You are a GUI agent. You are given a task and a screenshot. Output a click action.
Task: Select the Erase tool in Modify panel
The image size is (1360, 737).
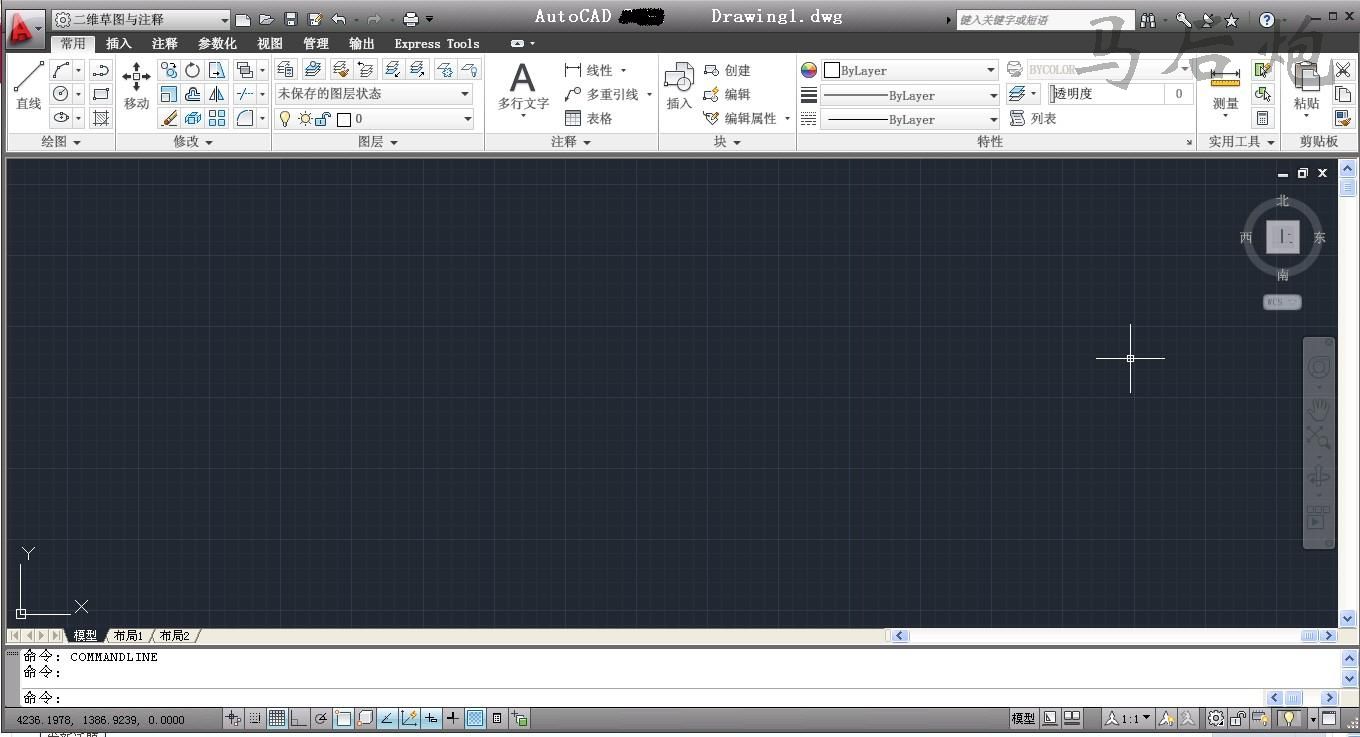pyautogui.click(x=168, y=118)
